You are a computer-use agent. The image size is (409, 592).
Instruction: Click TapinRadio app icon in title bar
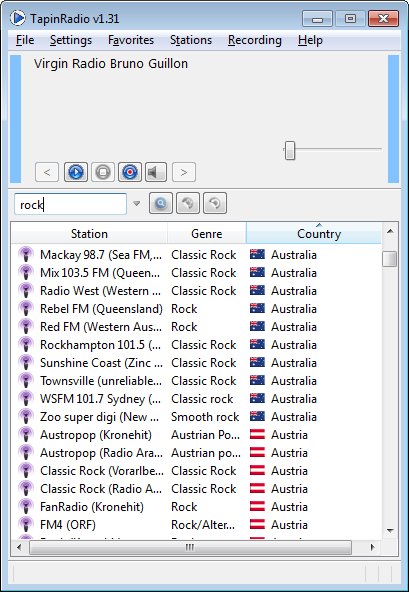coord(17,18)
